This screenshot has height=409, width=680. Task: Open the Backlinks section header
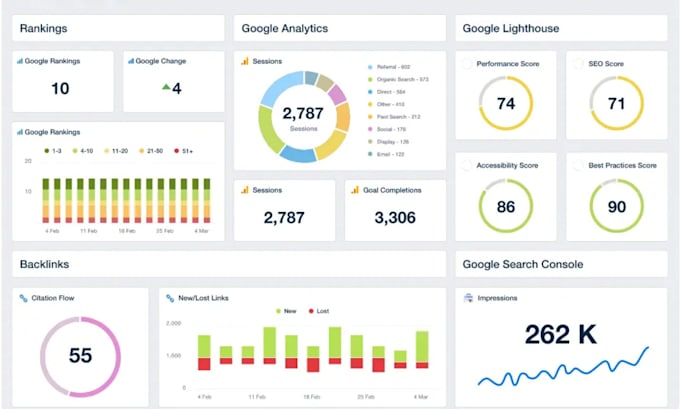point(229,264)
